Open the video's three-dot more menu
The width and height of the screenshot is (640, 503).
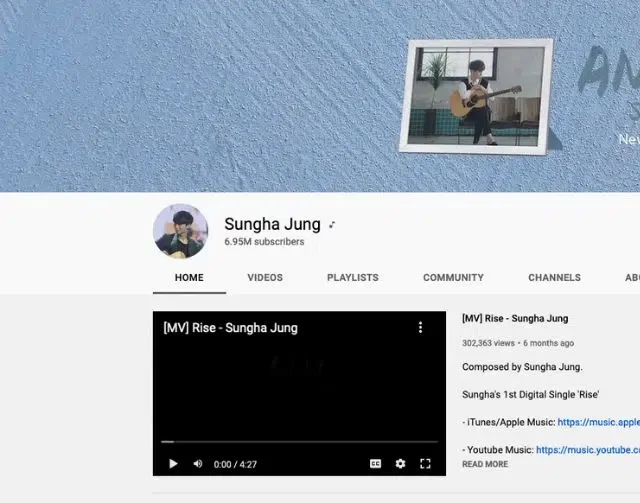[x=420, y=327]
